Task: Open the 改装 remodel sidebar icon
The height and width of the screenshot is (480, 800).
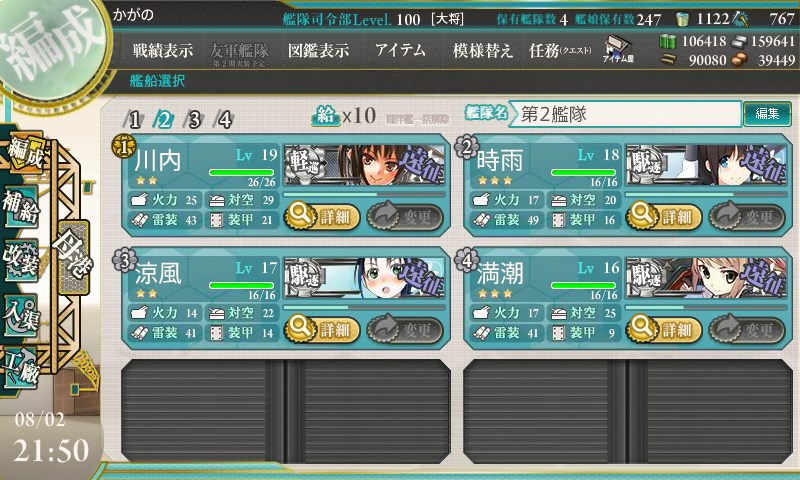Action: point(20,260)
